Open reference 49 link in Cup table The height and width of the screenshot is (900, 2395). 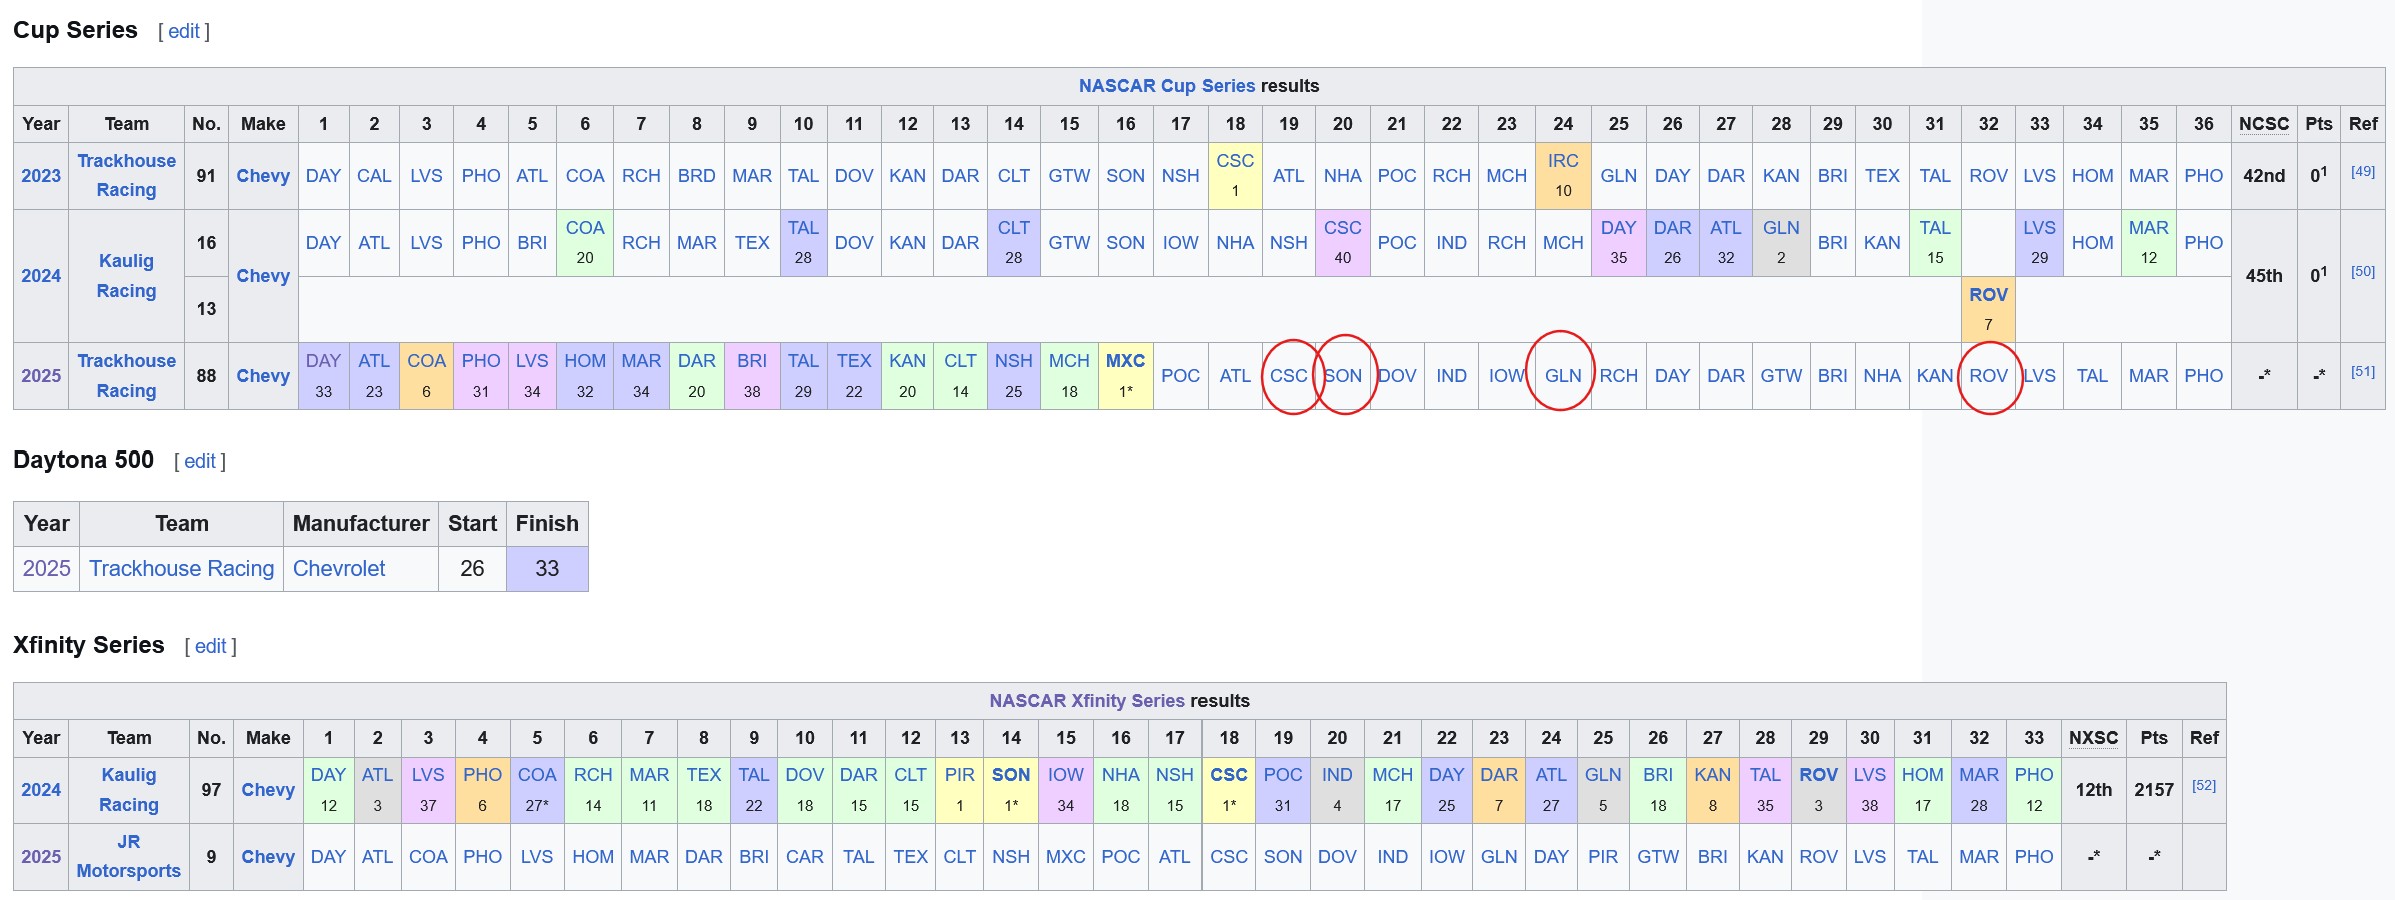2363,172
